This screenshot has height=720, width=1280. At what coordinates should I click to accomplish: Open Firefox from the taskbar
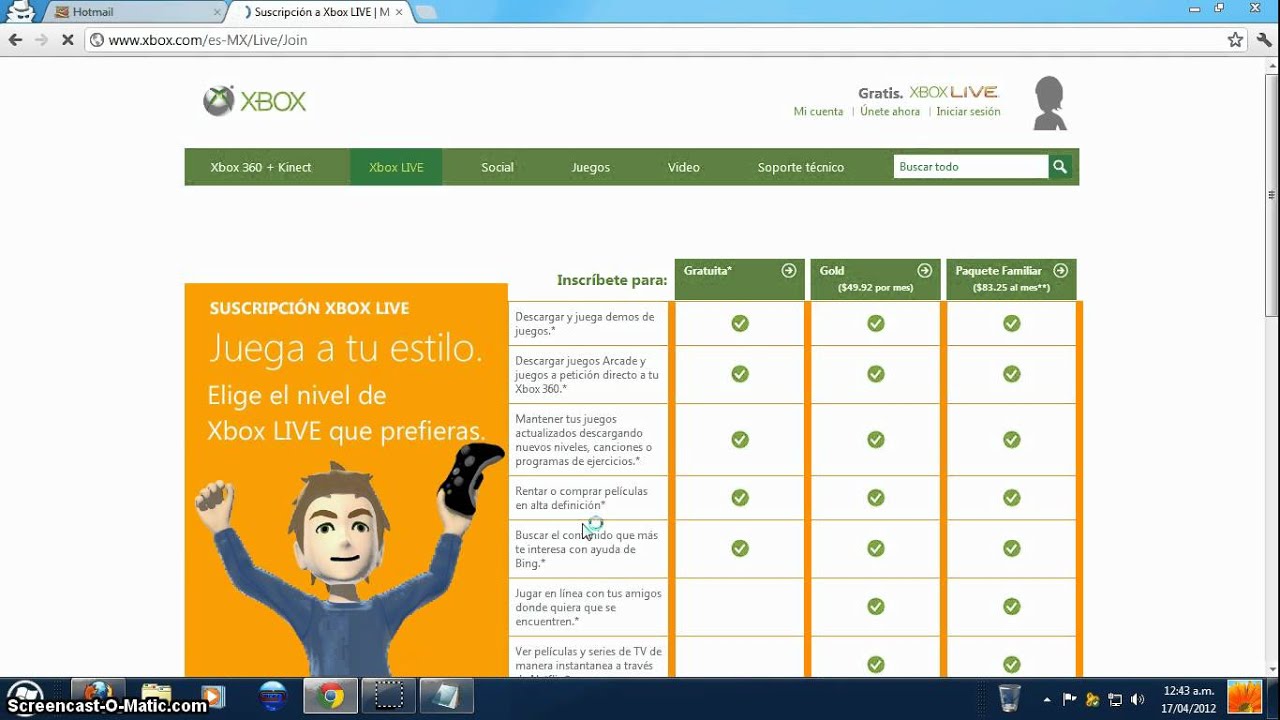pos(98,696)
